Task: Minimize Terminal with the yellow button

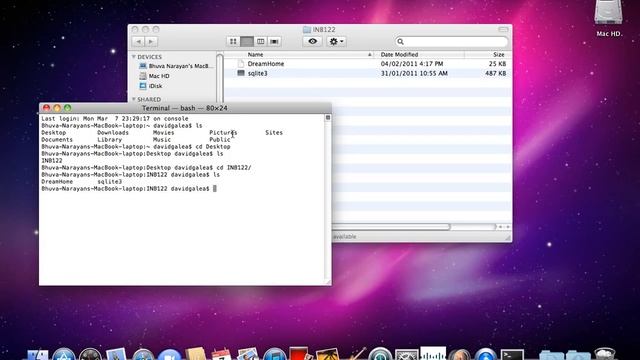Action: [x=57, y=108]
